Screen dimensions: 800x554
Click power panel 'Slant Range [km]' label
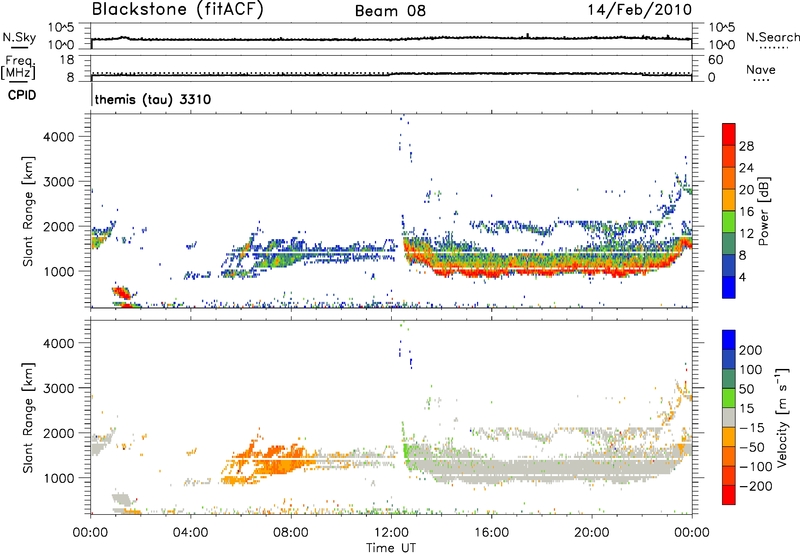(x=28, y=211)
